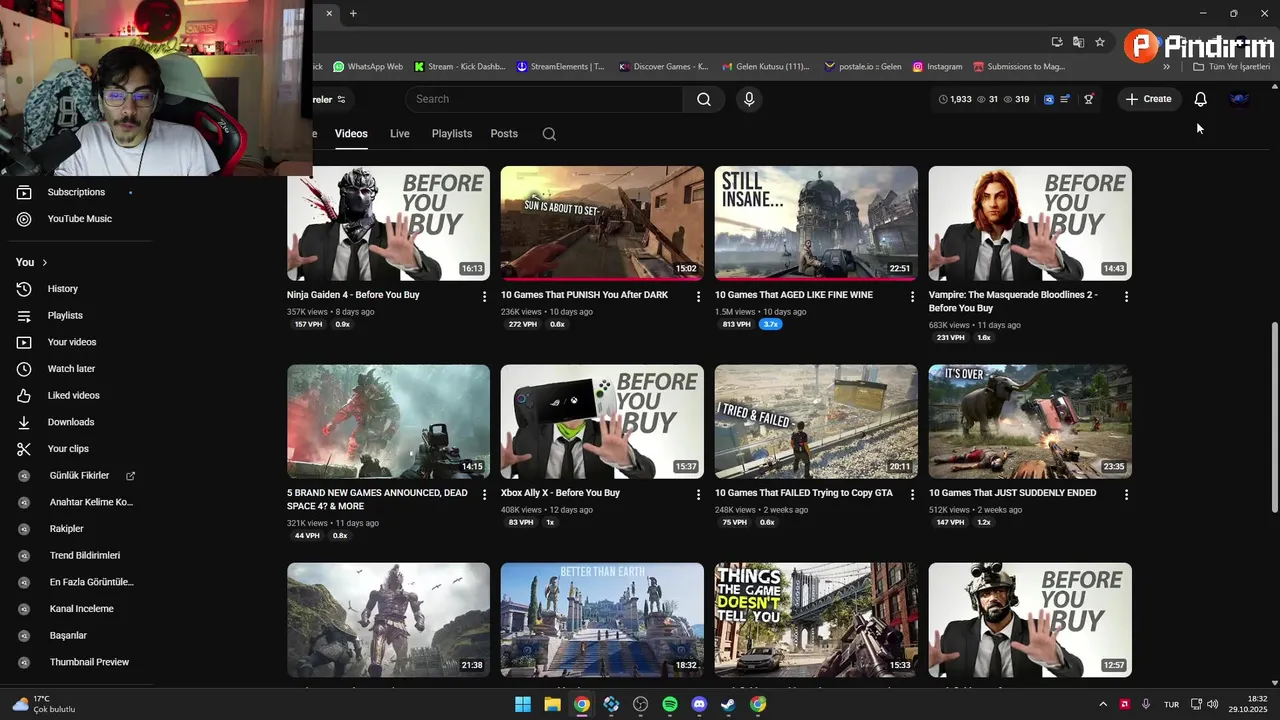The height and width of the screenshot is (720, 1280).
Task: Click the translate page icon in address bar
Action: 1078,42
